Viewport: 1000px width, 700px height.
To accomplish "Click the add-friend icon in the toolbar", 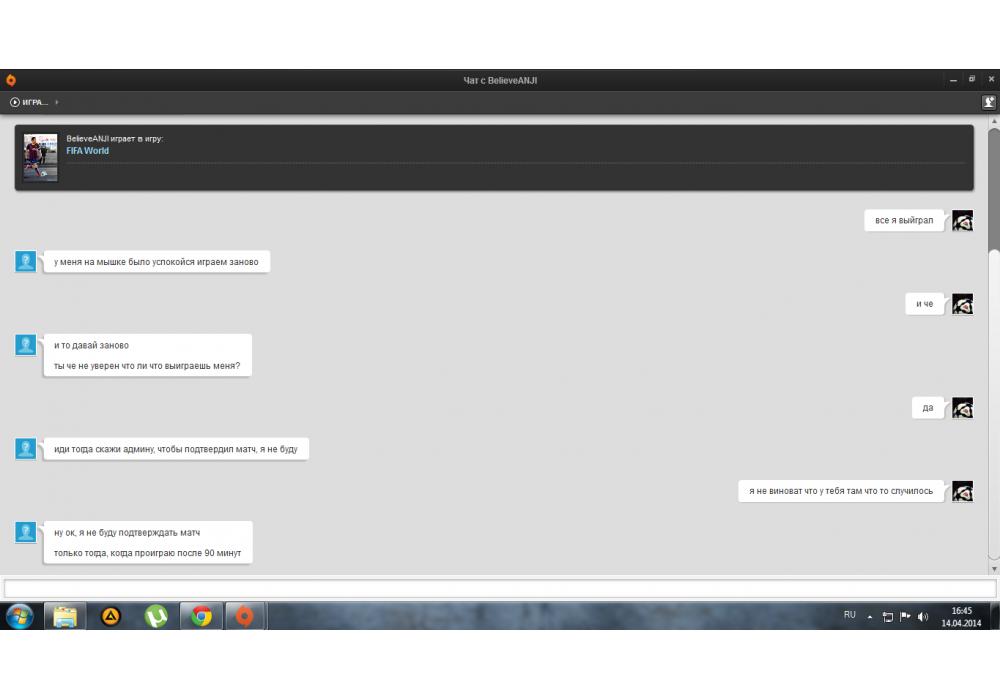I will coord(989,102).
